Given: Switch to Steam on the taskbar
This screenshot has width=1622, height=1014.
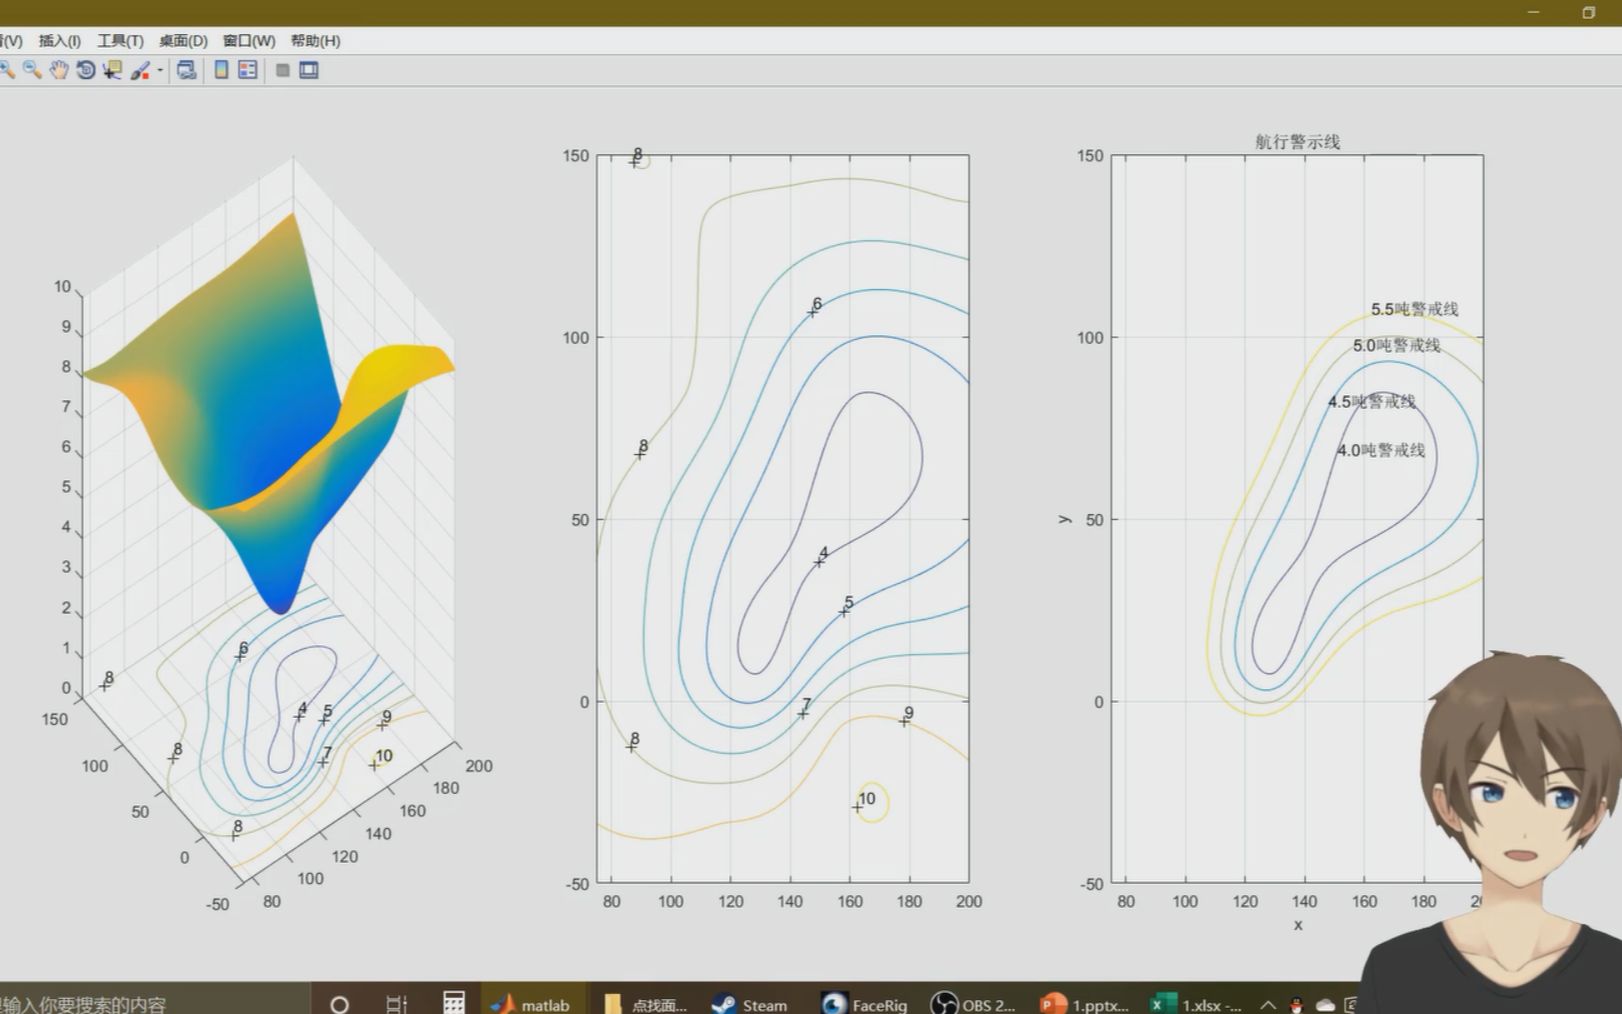Looking at the screenshot, I should pyautogui.click(x=751, y=1004).
